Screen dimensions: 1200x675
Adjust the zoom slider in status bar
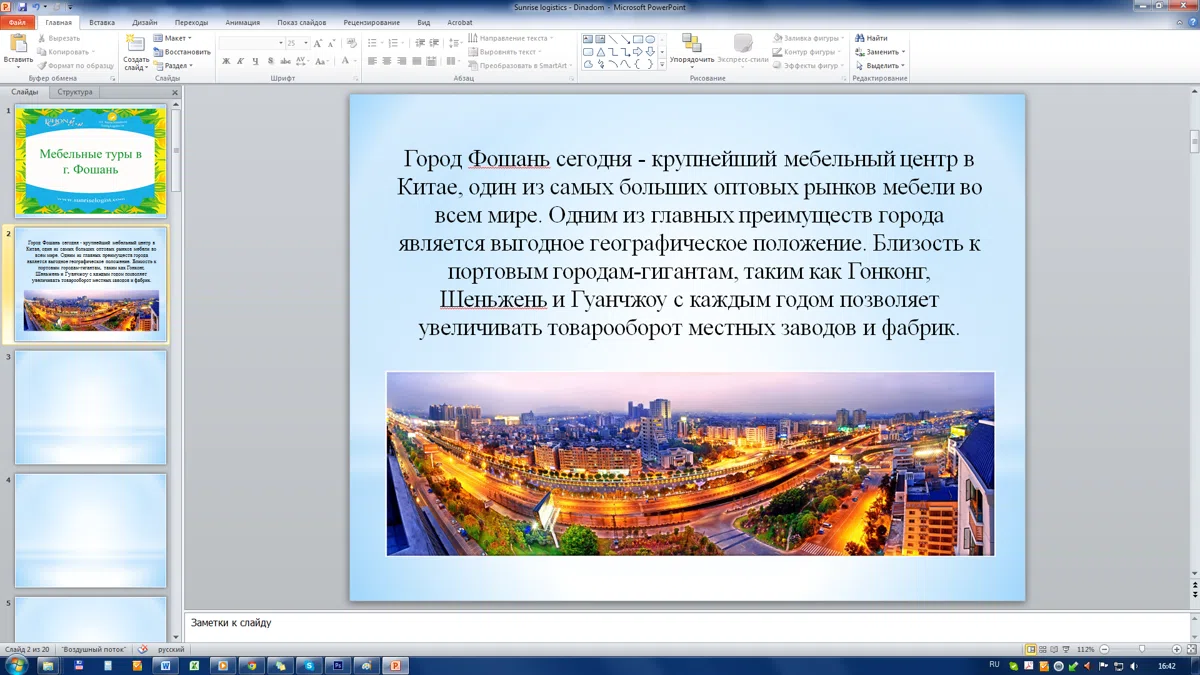point(1142,649)
